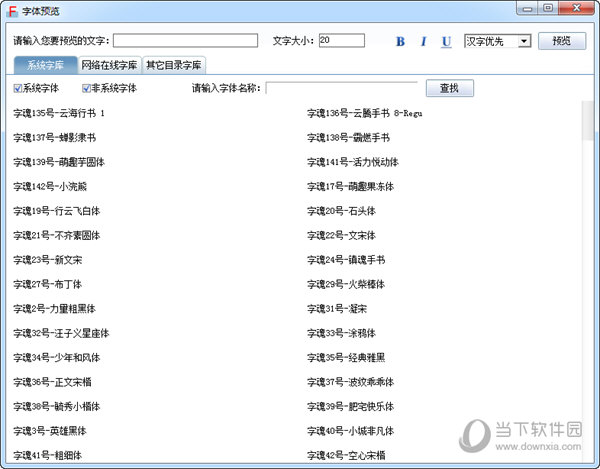The image size is (600, 469).
Task: Select font 字魂31号-凝宋
Action: pyautogui.click(x=337, y=309)
